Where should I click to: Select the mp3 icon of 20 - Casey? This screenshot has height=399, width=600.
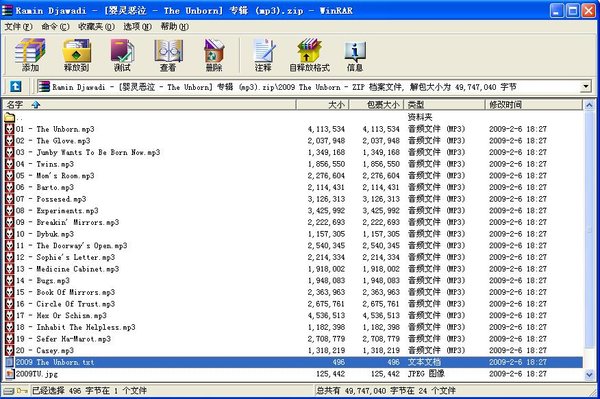coord(10,350)
